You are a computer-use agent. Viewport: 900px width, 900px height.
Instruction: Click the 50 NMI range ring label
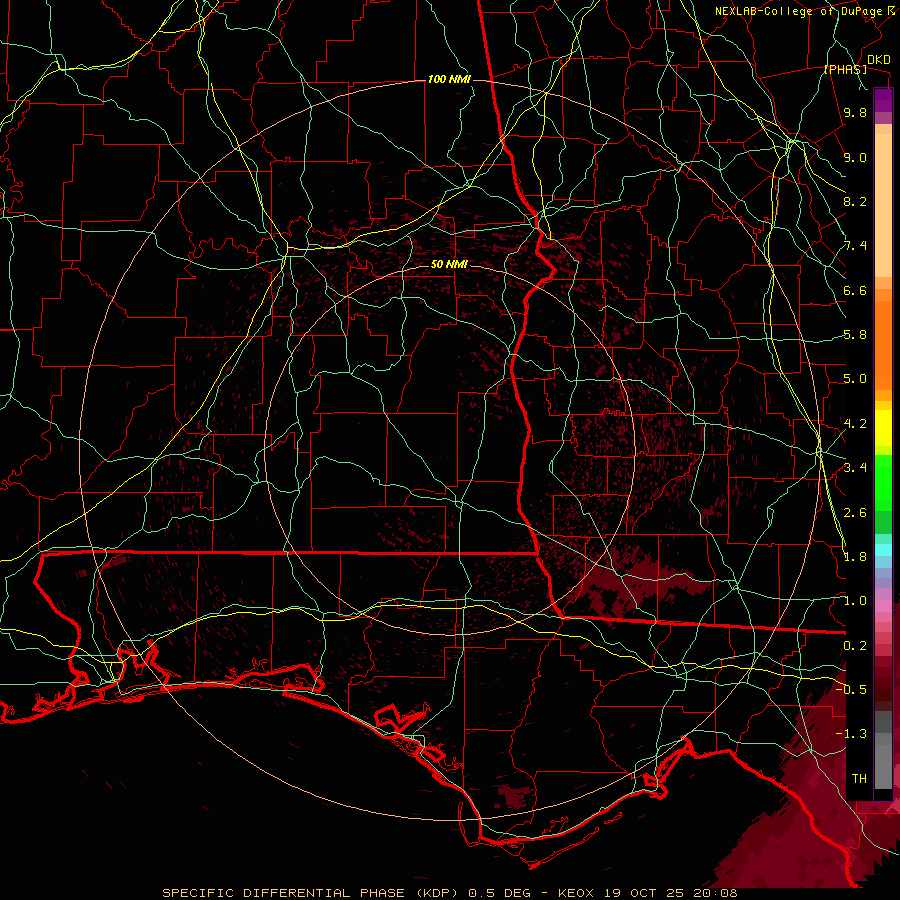[449, 265]
